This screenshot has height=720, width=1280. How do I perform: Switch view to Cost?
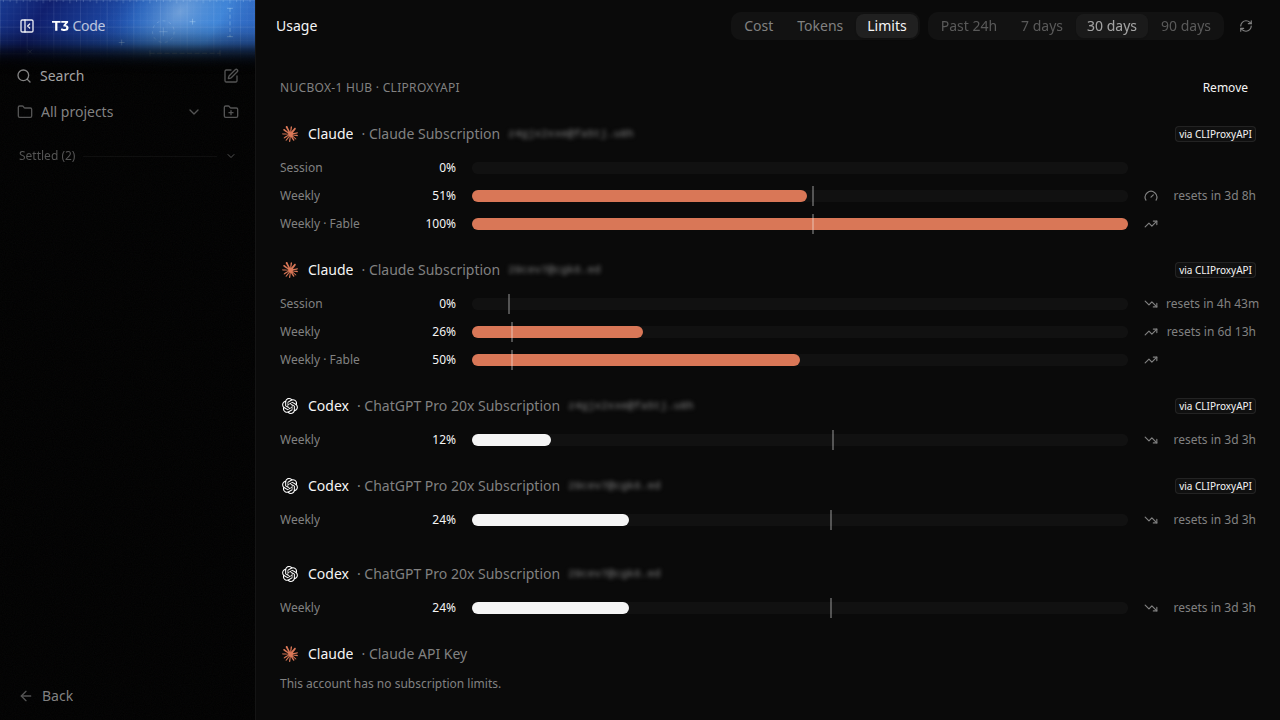(x=759, y=26)
